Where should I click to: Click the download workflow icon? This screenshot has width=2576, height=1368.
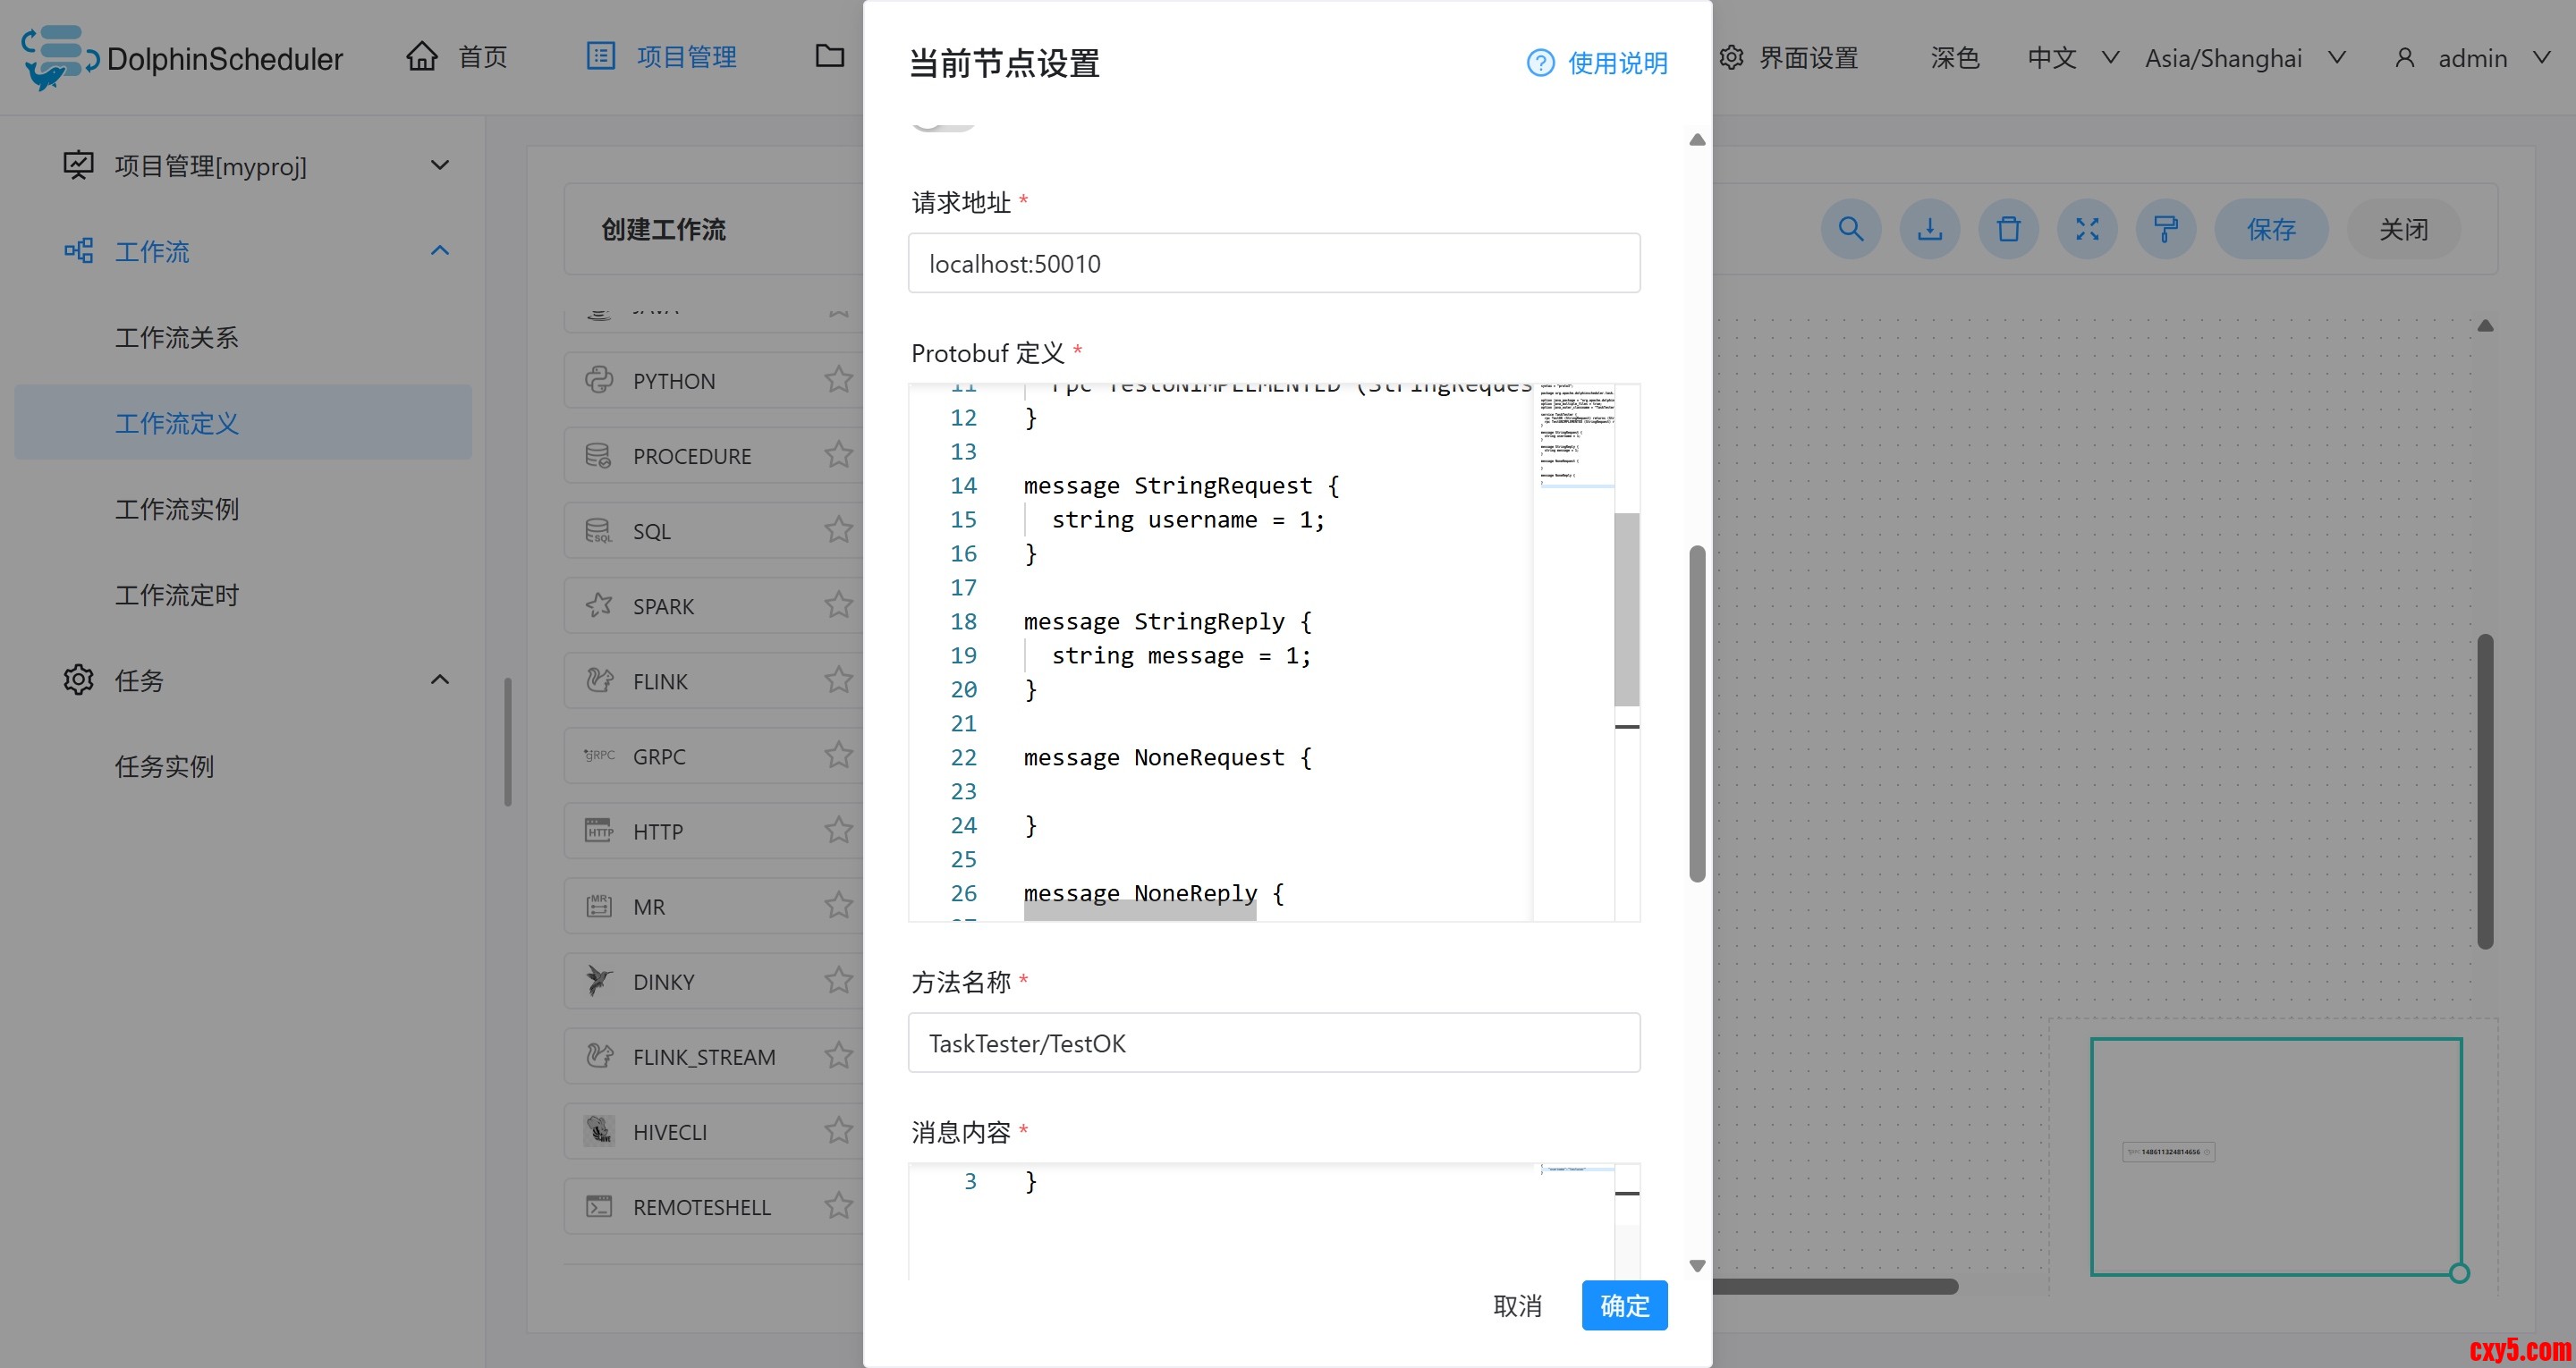(1929, 229)
